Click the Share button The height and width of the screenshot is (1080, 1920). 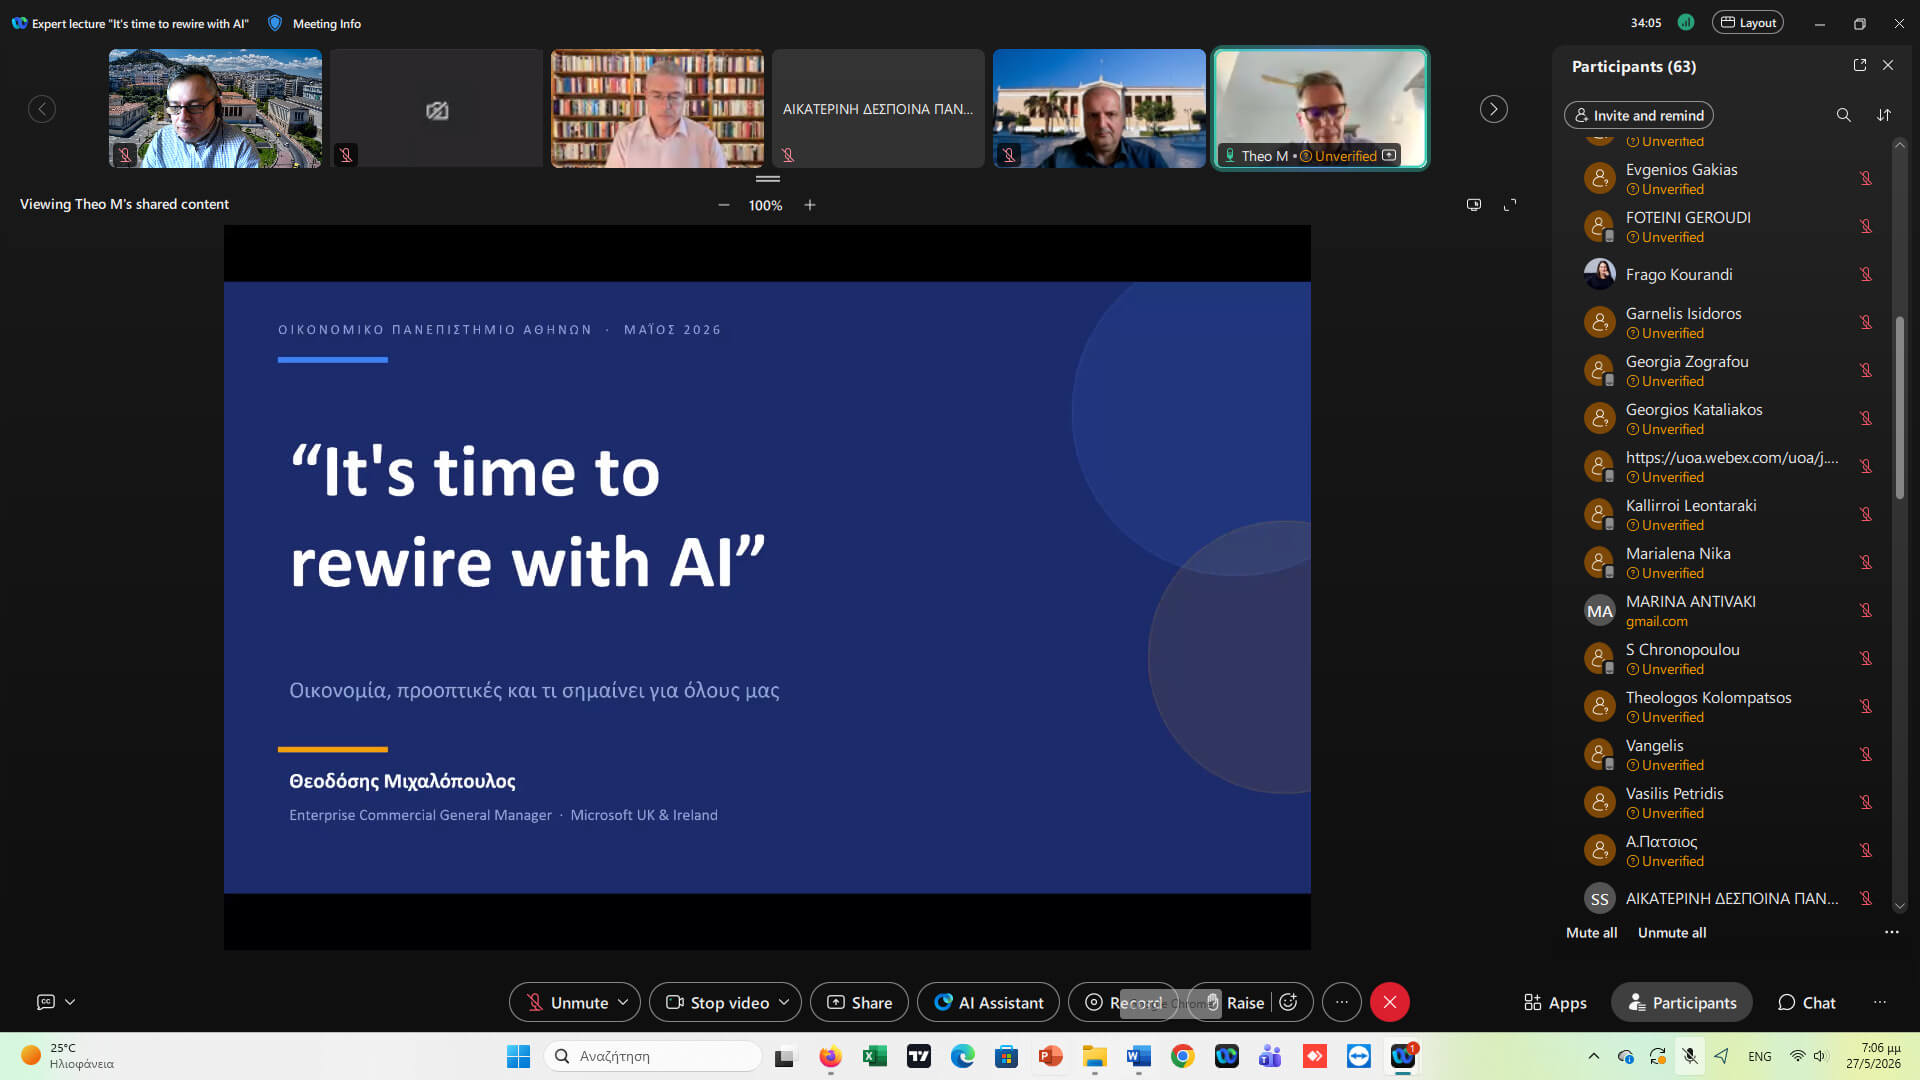(859, 1002)
